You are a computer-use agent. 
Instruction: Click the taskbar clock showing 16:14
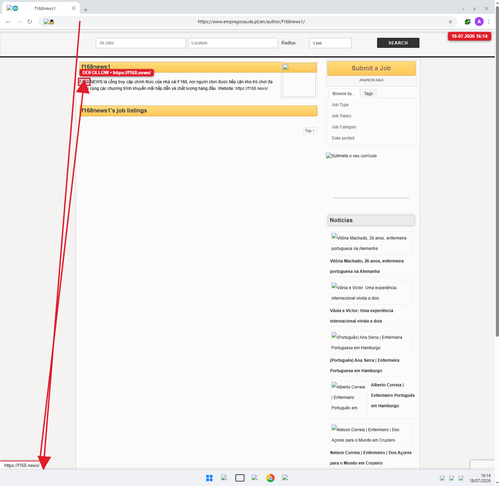tap(480, 478)
